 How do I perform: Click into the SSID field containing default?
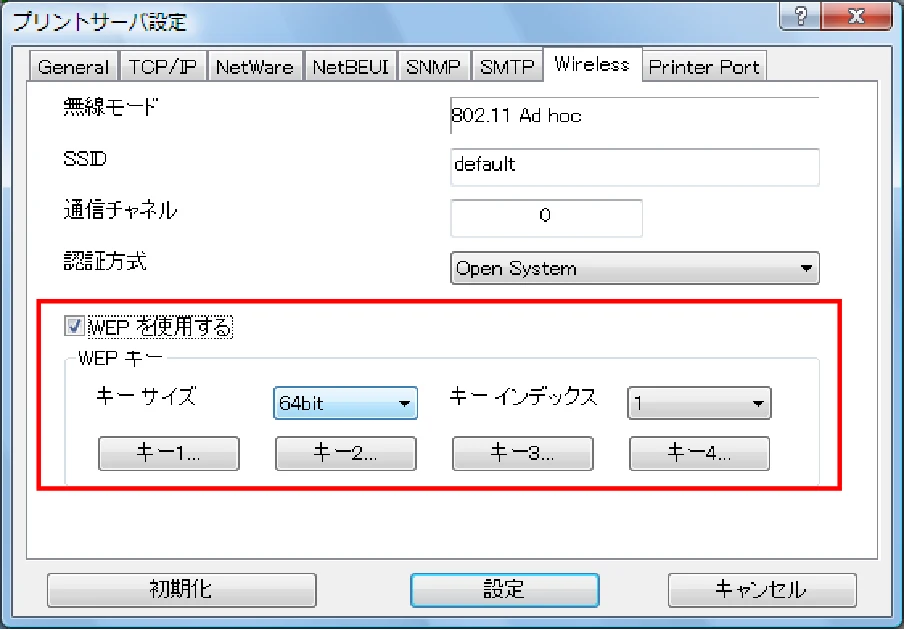[x=634, y=167]
